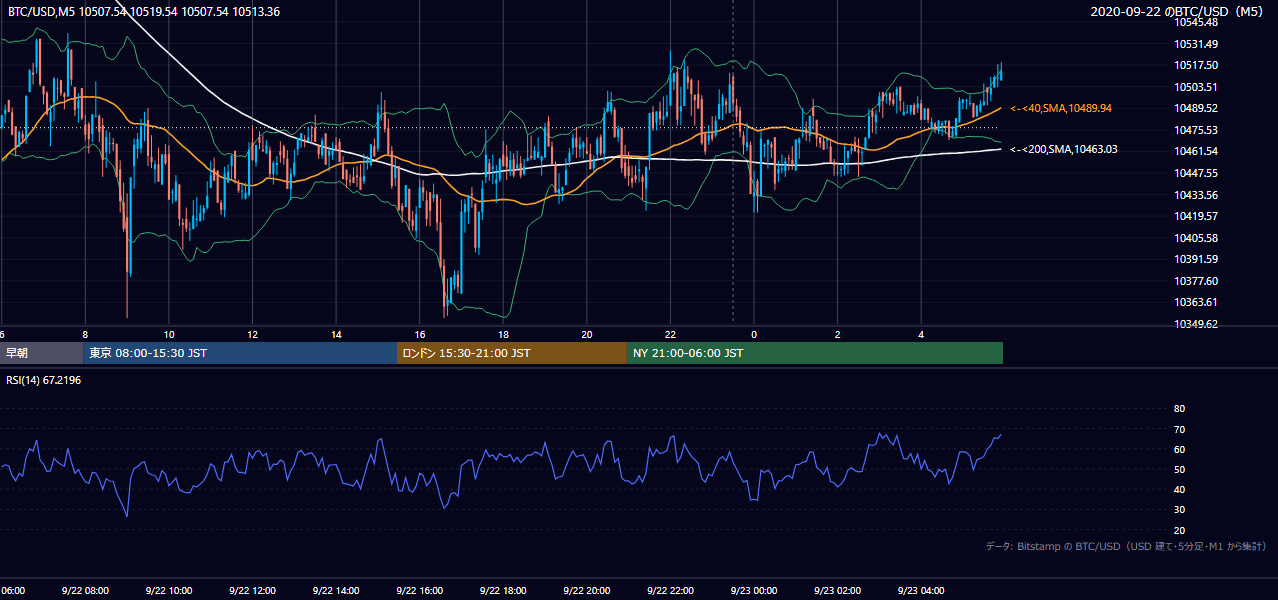Click price axis label 10475.53
The width and height of the screenshot is (1278, 600).
coord(1196,130)
